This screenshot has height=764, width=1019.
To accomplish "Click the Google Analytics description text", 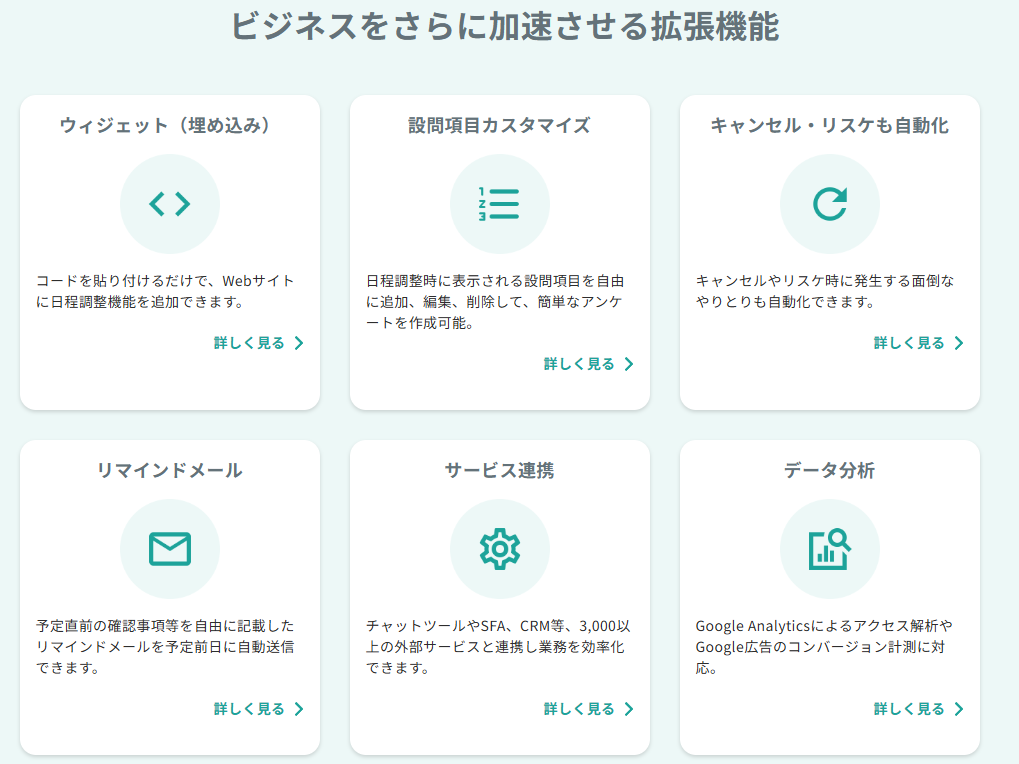I will click(x=824, y=646).
